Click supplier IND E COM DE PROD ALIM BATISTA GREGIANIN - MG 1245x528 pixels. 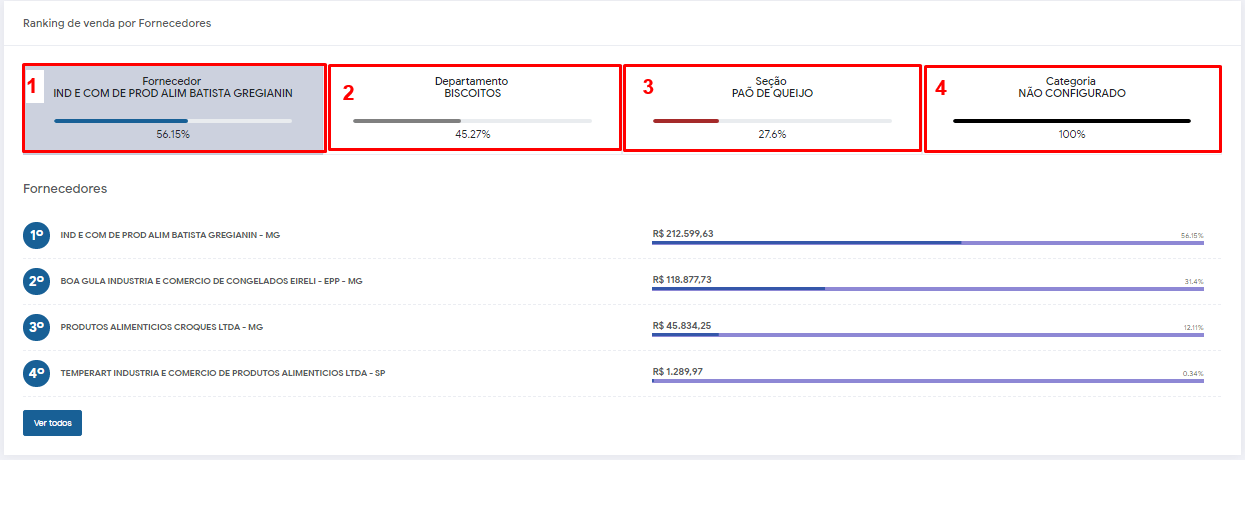coord(170,235)
